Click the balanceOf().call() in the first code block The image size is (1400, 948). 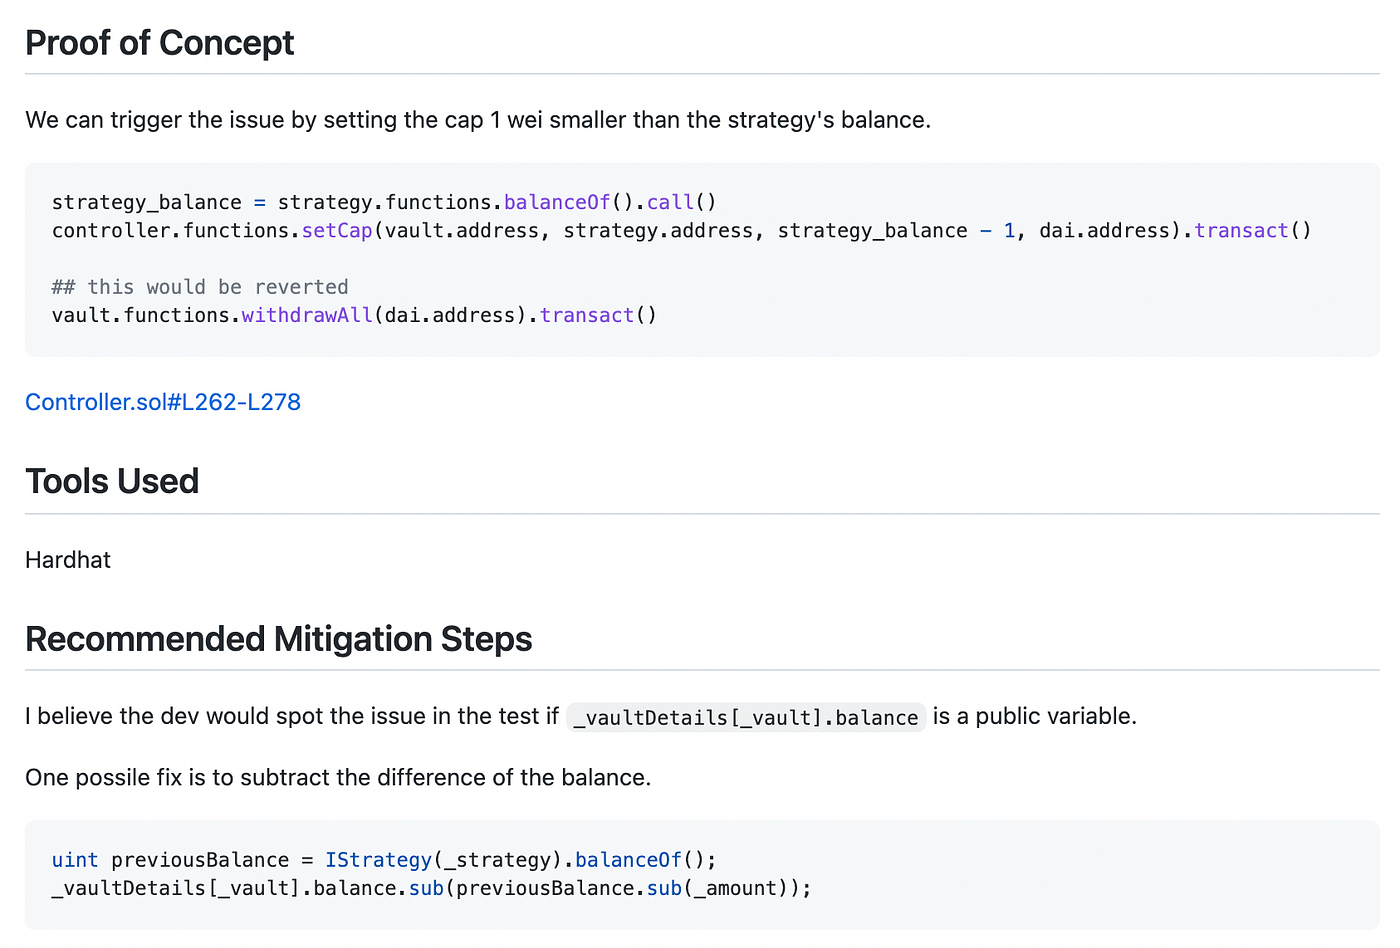[610, 202]
